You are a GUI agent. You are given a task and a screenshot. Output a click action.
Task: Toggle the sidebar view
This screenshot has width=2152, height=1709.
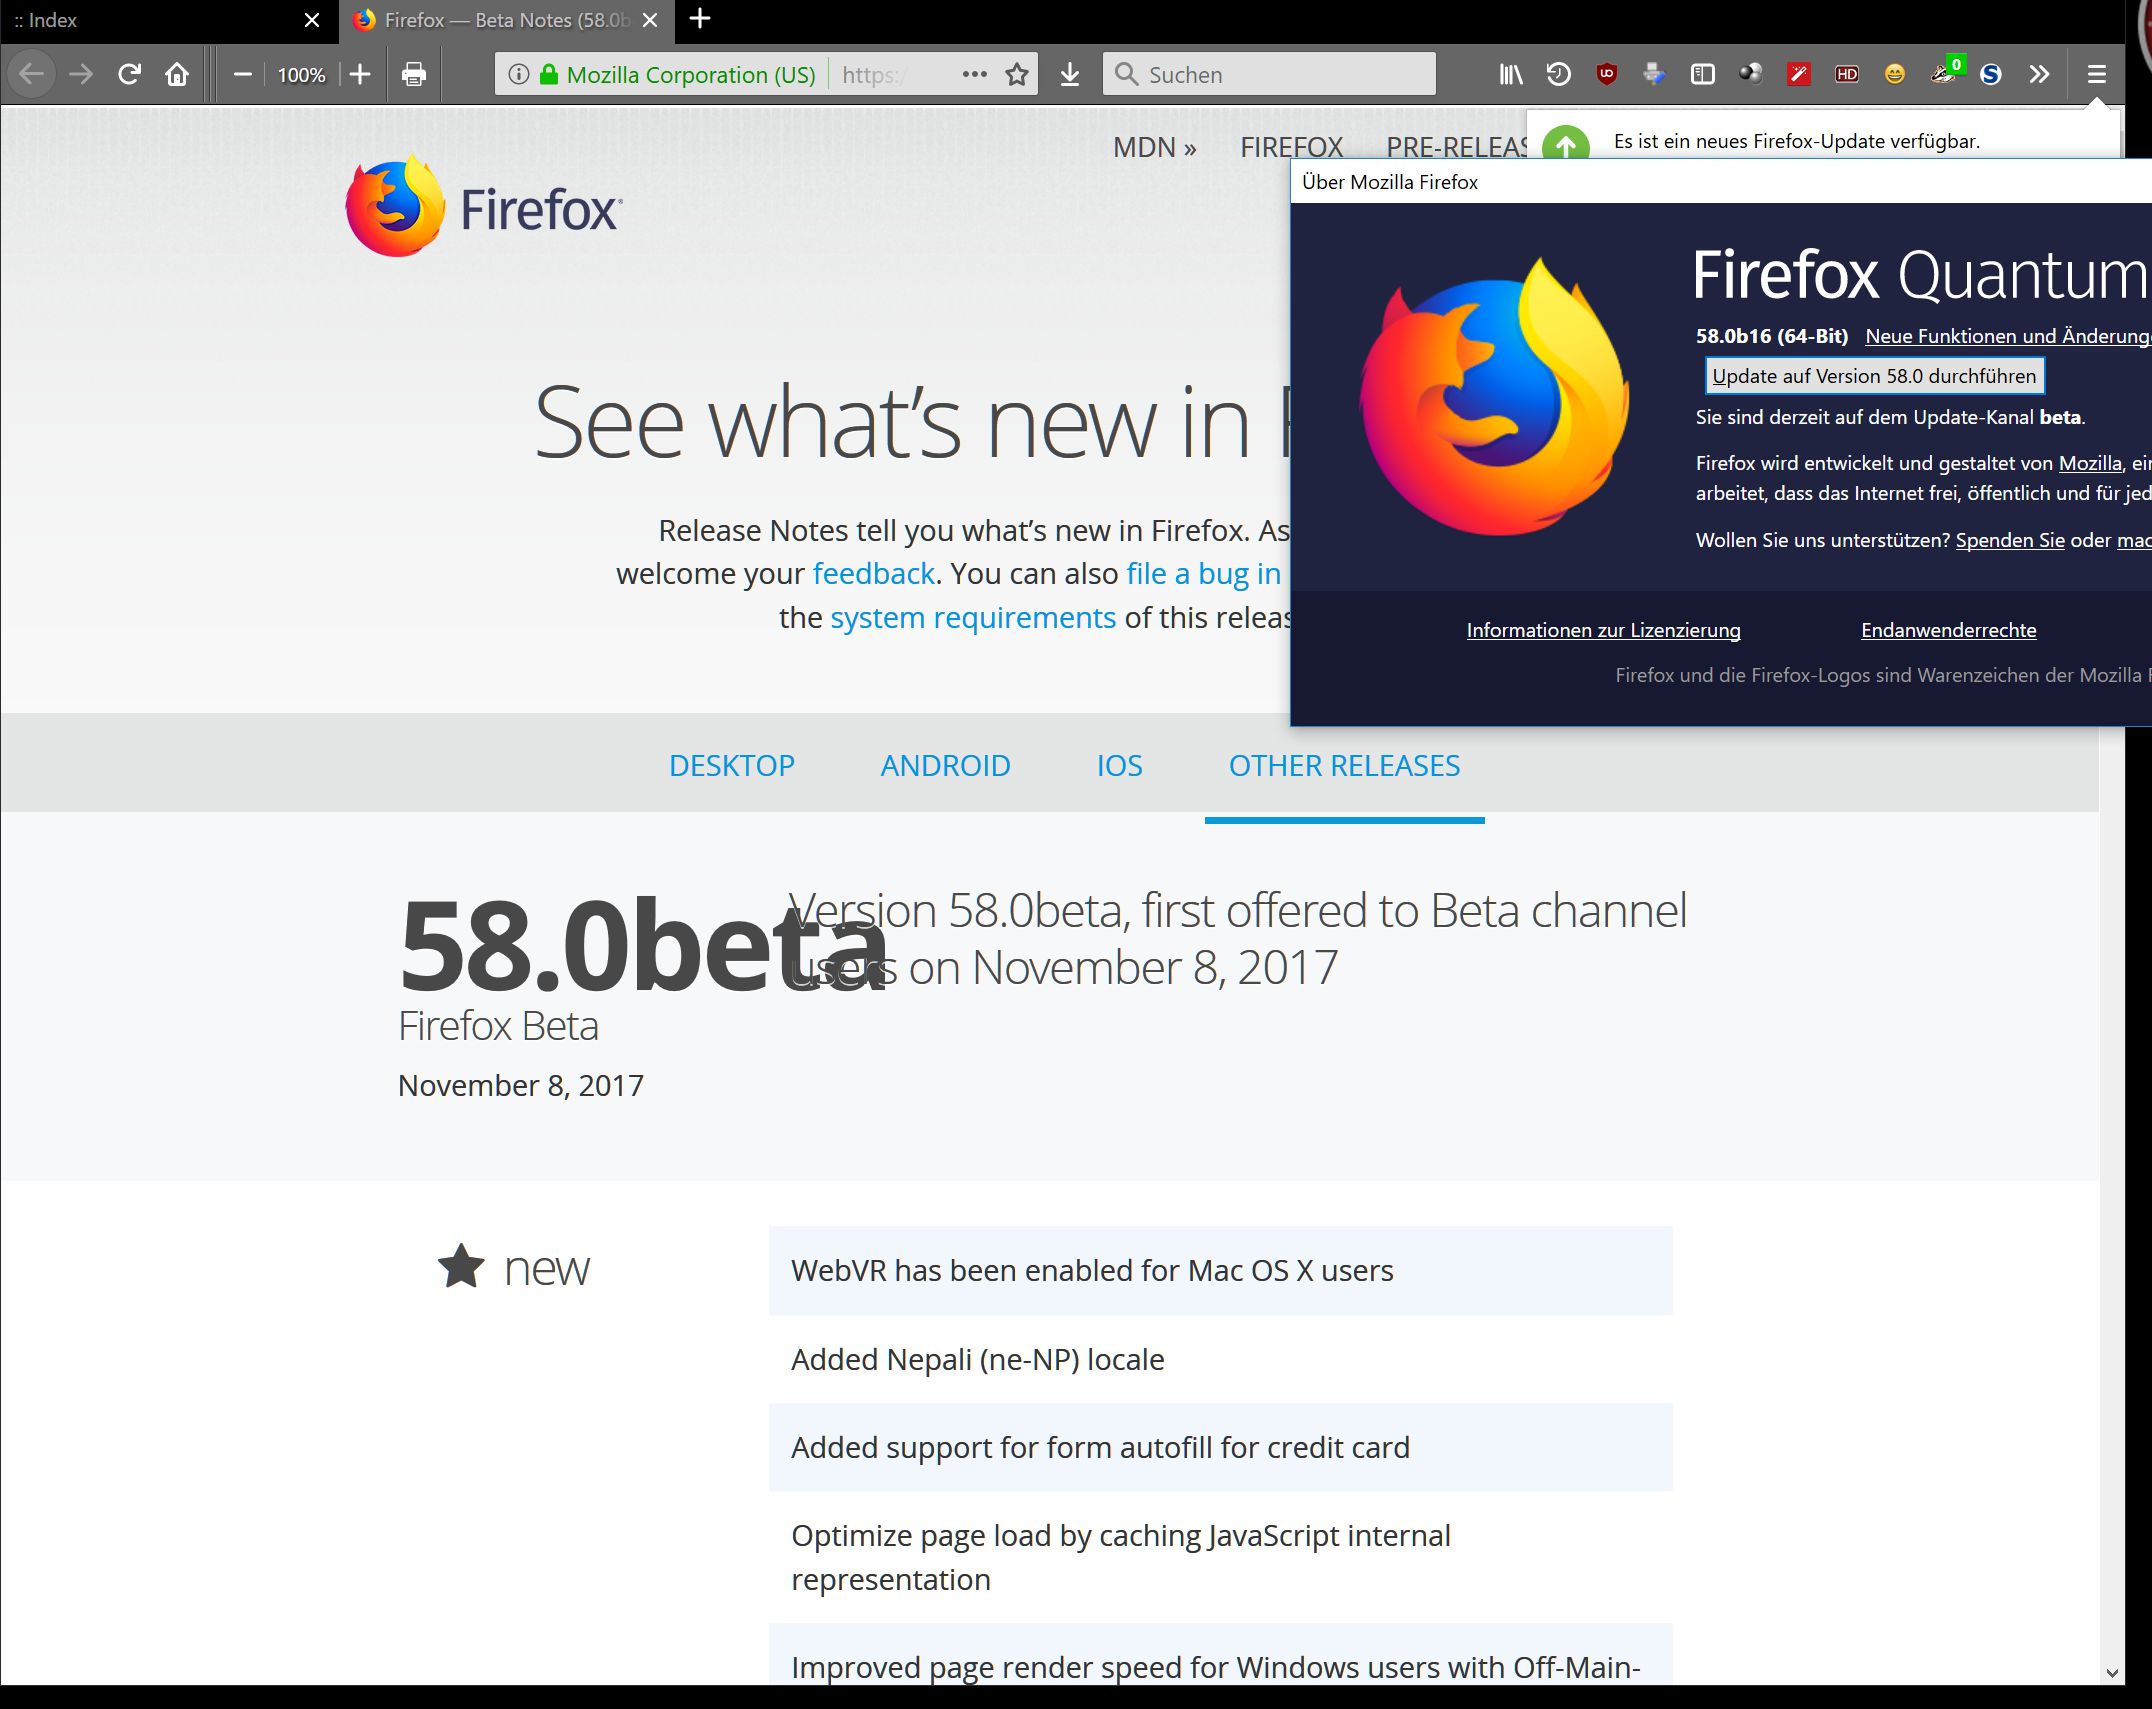tap(1702, 74)
